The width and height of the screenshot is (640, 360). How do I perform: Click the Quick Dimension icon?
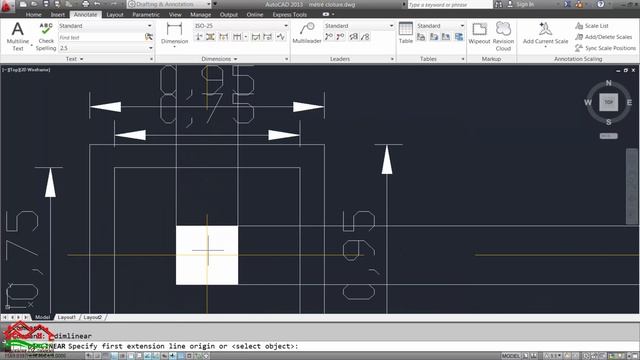click(x=224, y=37)
